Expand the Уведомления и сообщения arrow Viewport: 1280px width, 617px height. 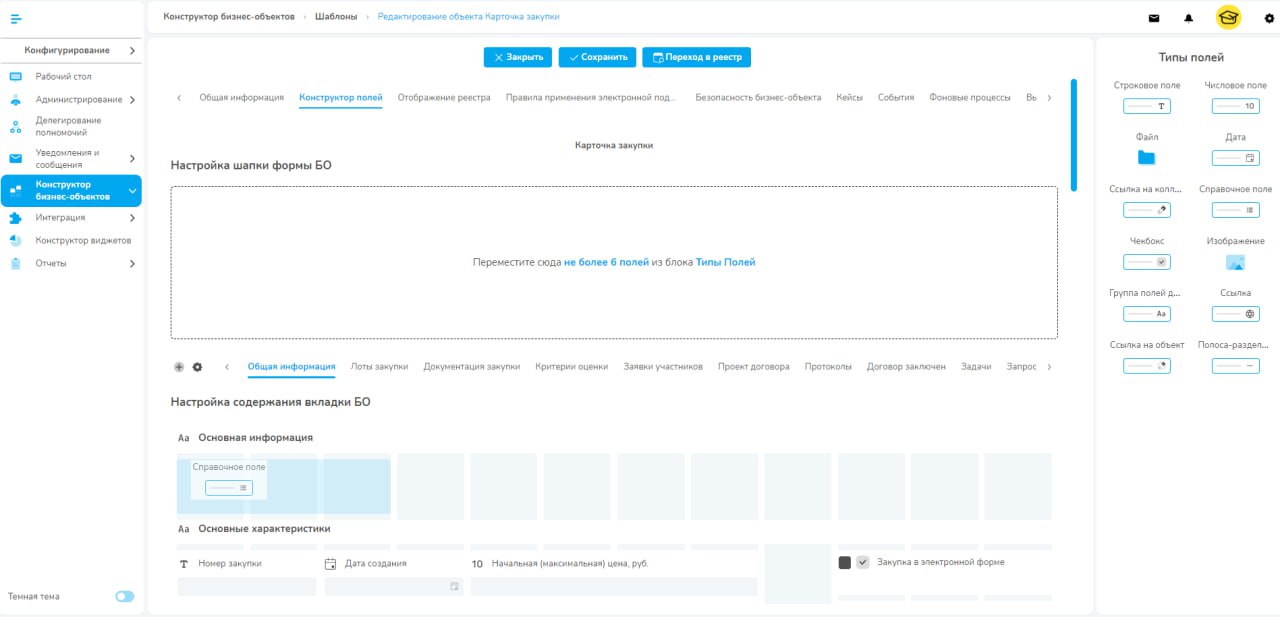pos(132,158)
